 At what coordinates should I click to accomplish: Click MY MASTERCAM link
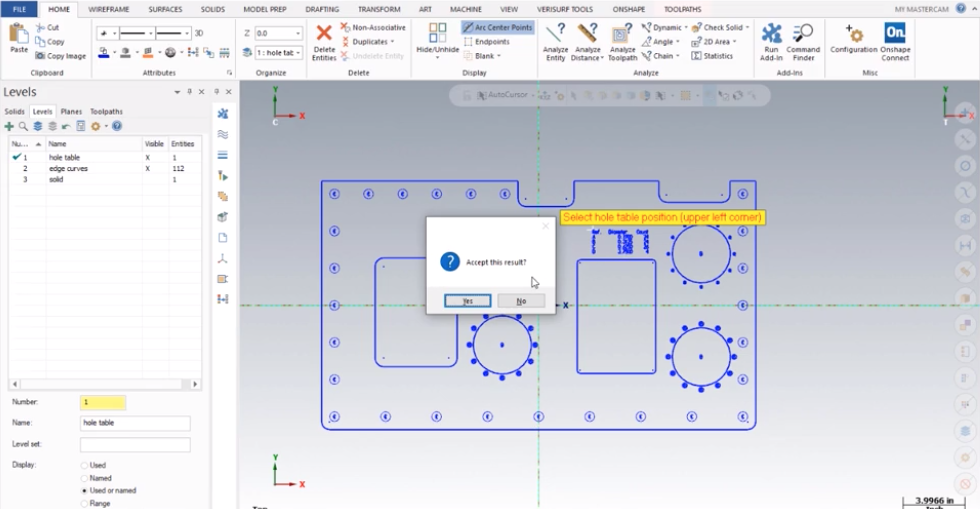tap(922, 9)
